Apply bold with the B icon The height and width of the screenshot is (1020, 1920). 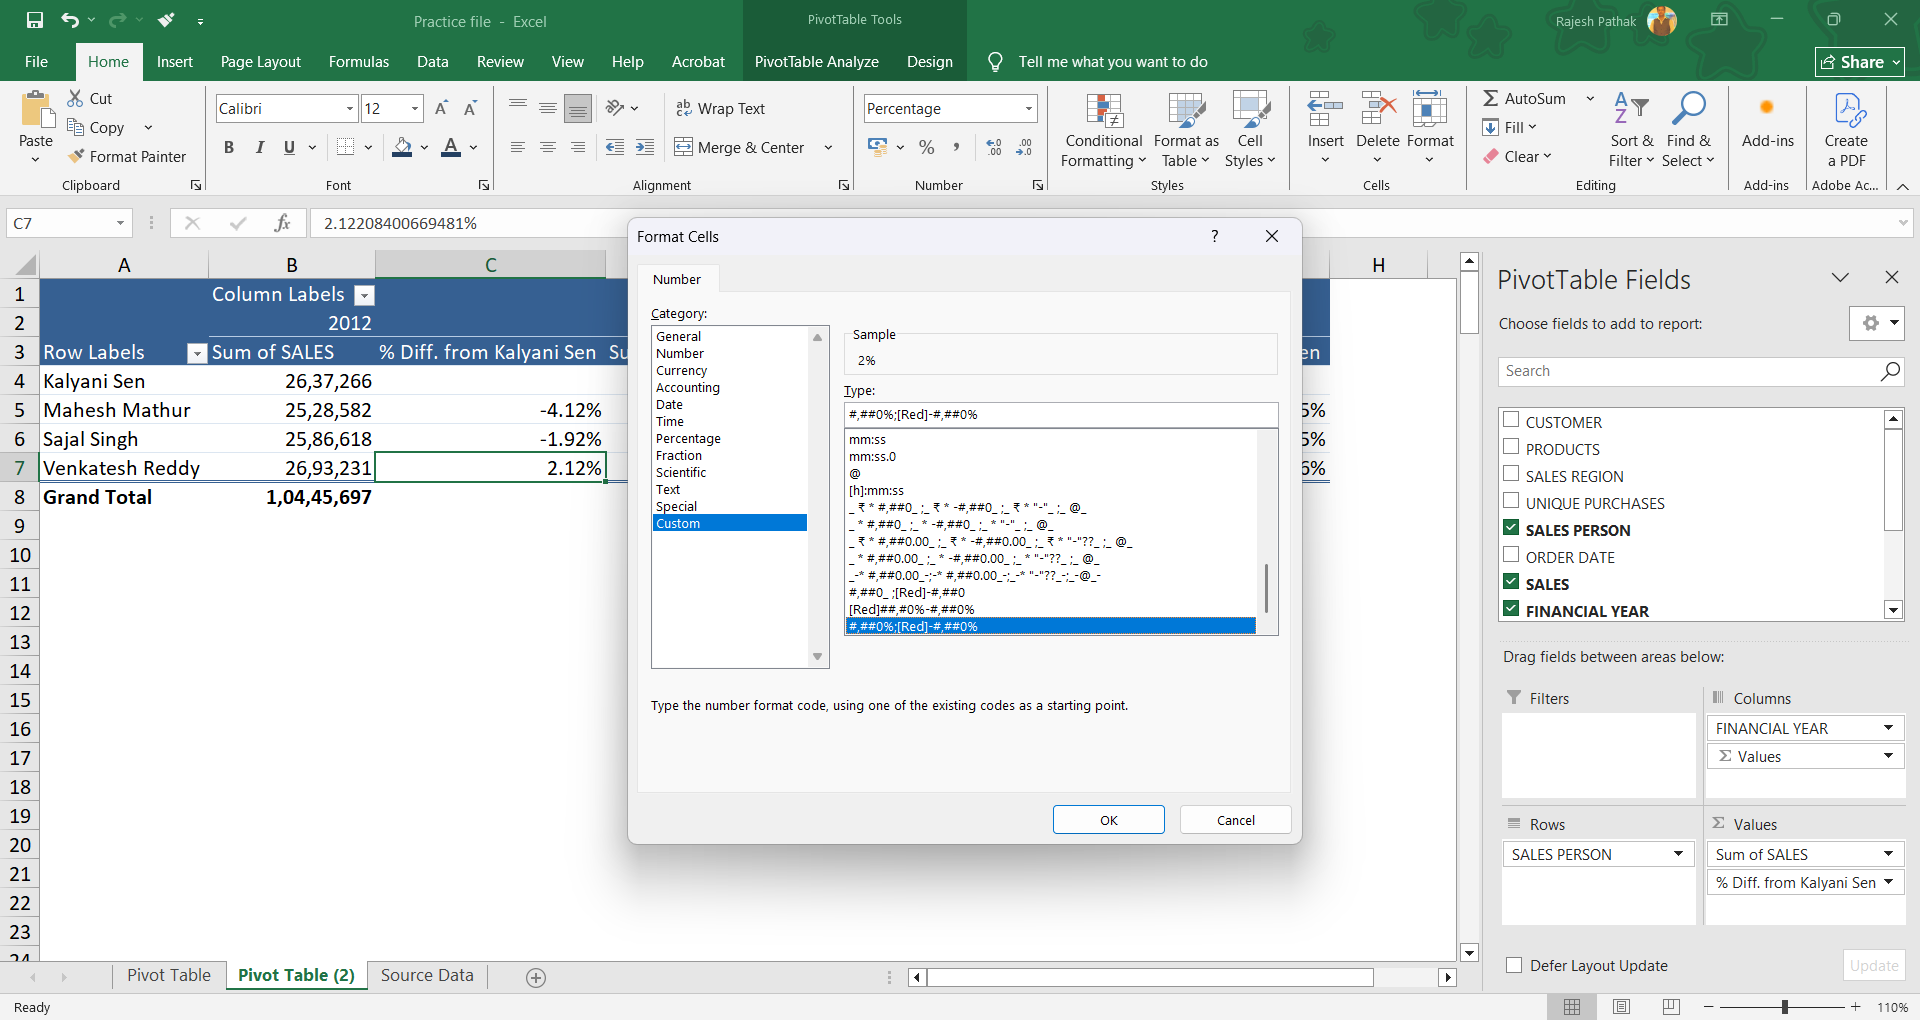(x=229, y=148)
